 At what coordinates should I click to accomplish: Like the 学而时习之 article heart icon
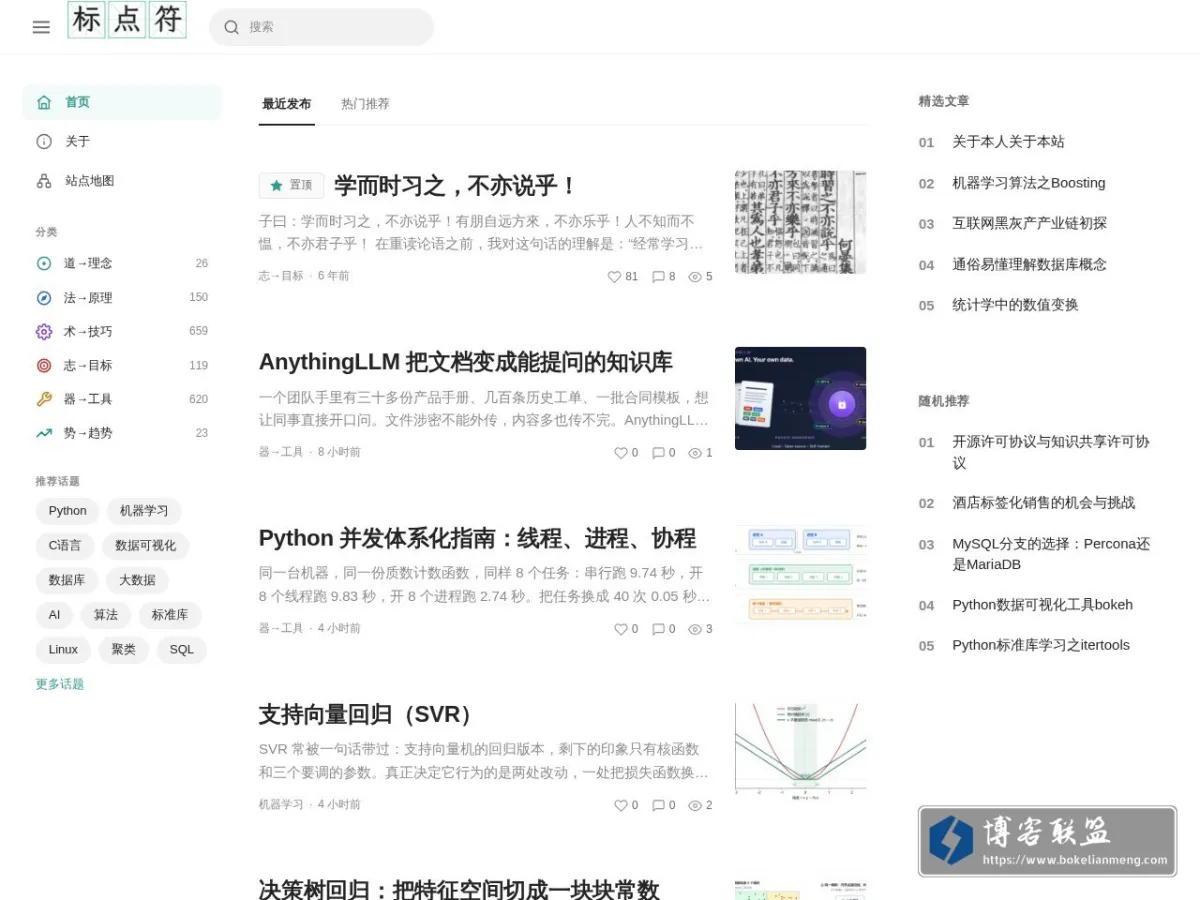click(615, 277)
